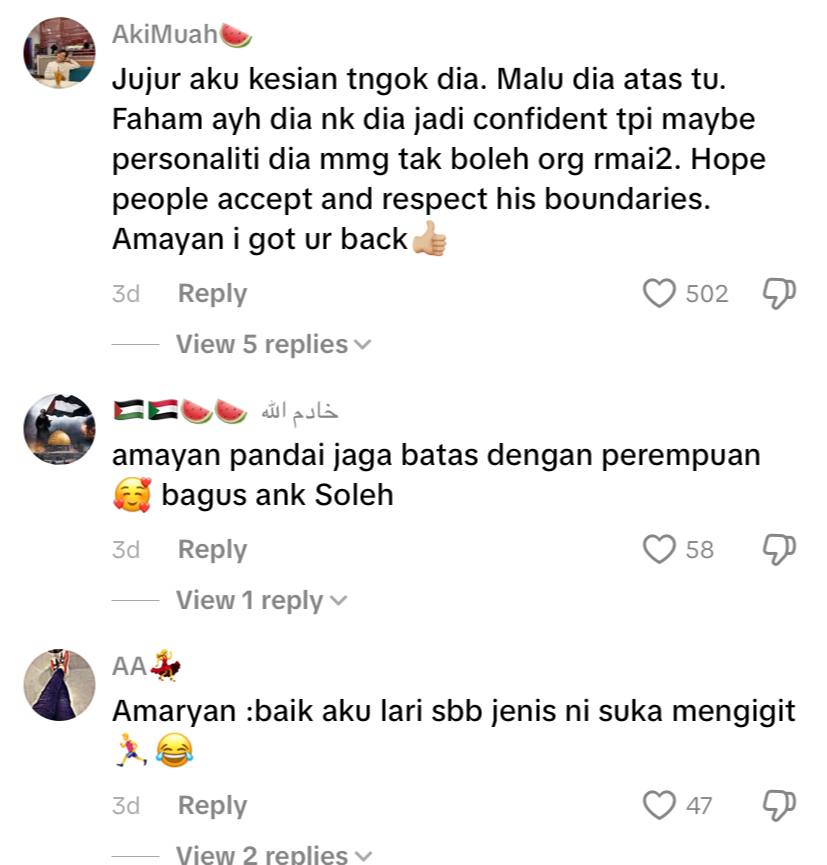
Task: Like AkiMuah's comment with heart icon
Action: (659, 293)
